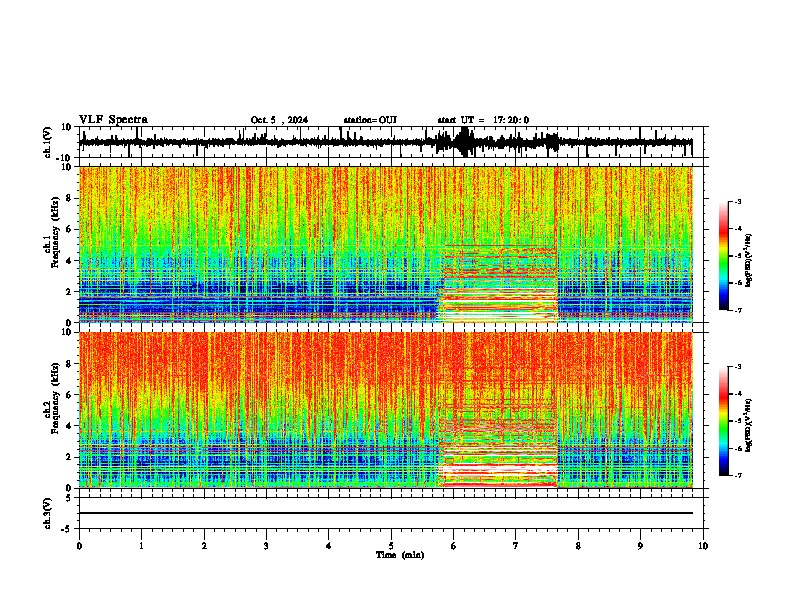This screenshot has width=792, height=612.
Task: Click the "-7" label on ch.1 color bar
Action: [x=737, y=310]
